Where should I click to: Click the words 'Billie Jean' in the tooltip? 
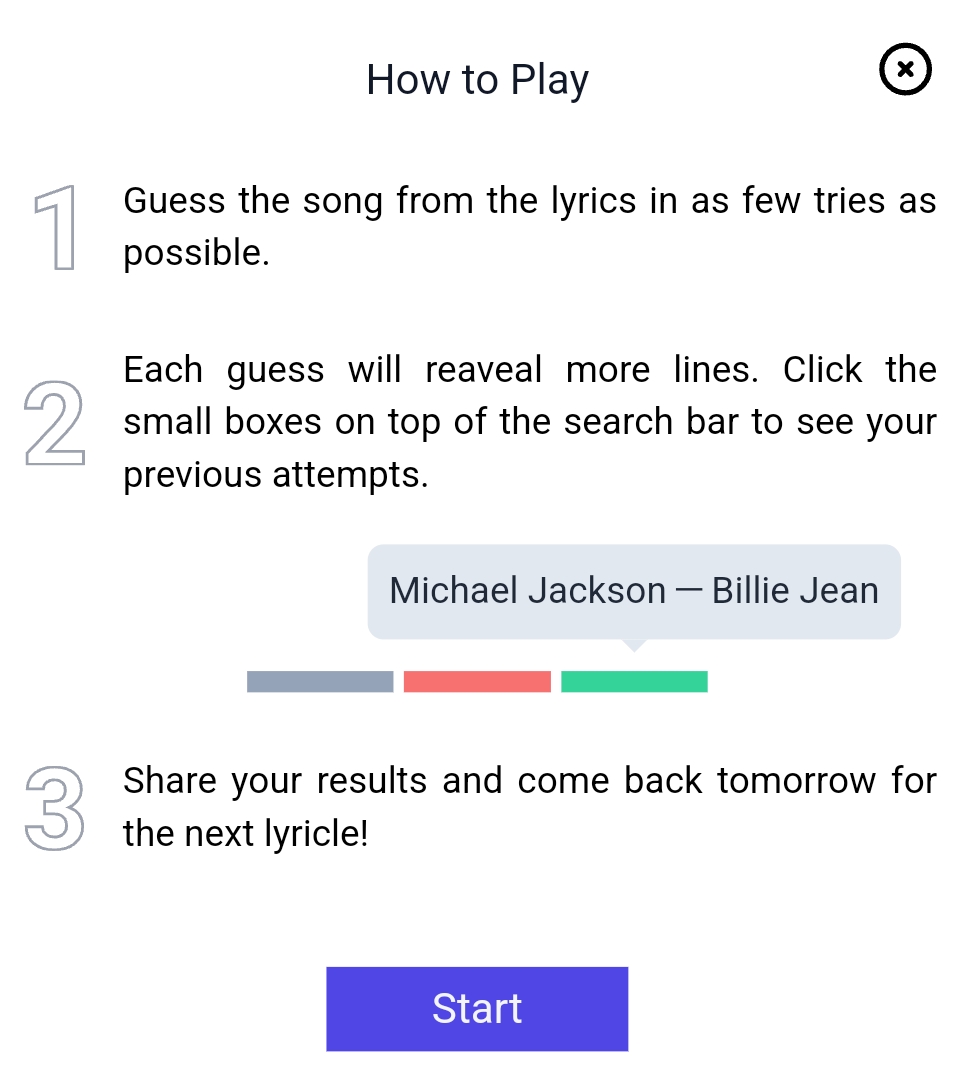point(795,590)
